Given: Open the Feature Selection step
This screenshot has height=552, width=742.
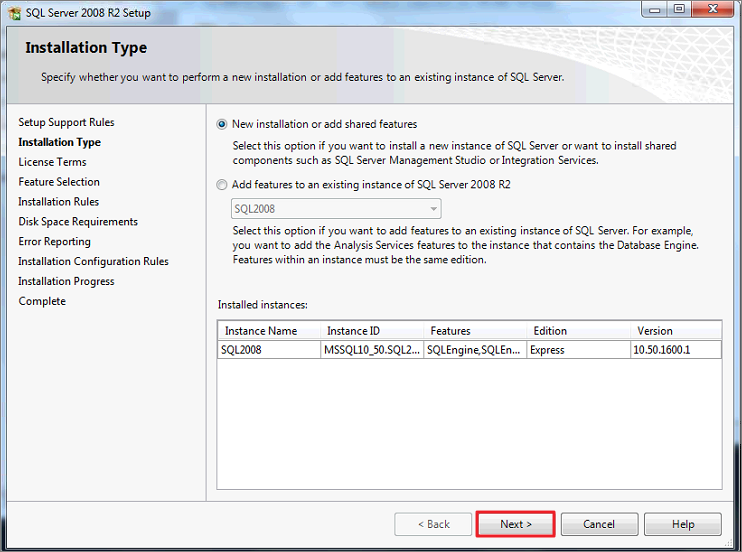Looking at the screenshot, I should coord(59,182).
